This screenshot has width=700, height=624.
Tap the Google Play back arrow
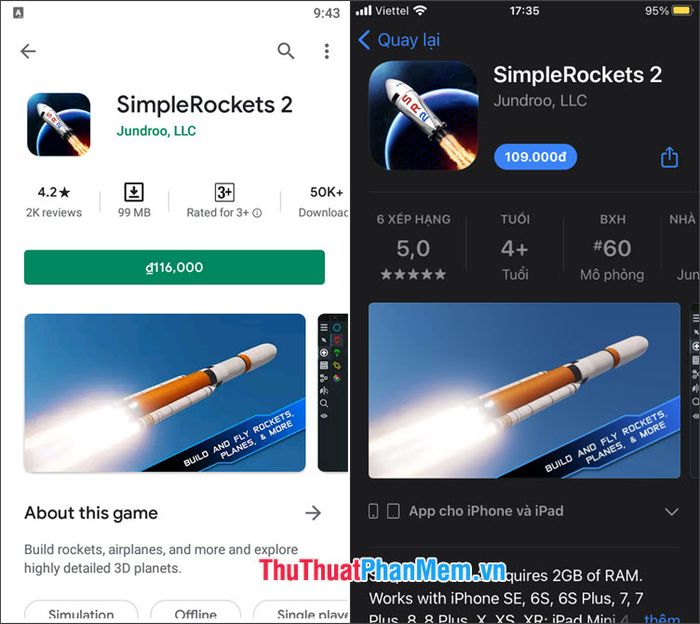tap(28, 51)
